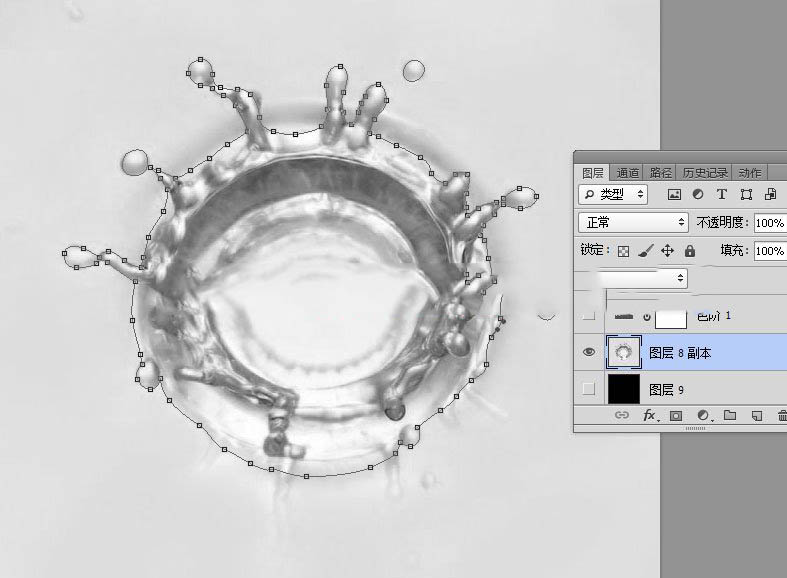Screen dimensions: 787x578
Task: Filter layers by adjustment layer icon
Action: 698,194
